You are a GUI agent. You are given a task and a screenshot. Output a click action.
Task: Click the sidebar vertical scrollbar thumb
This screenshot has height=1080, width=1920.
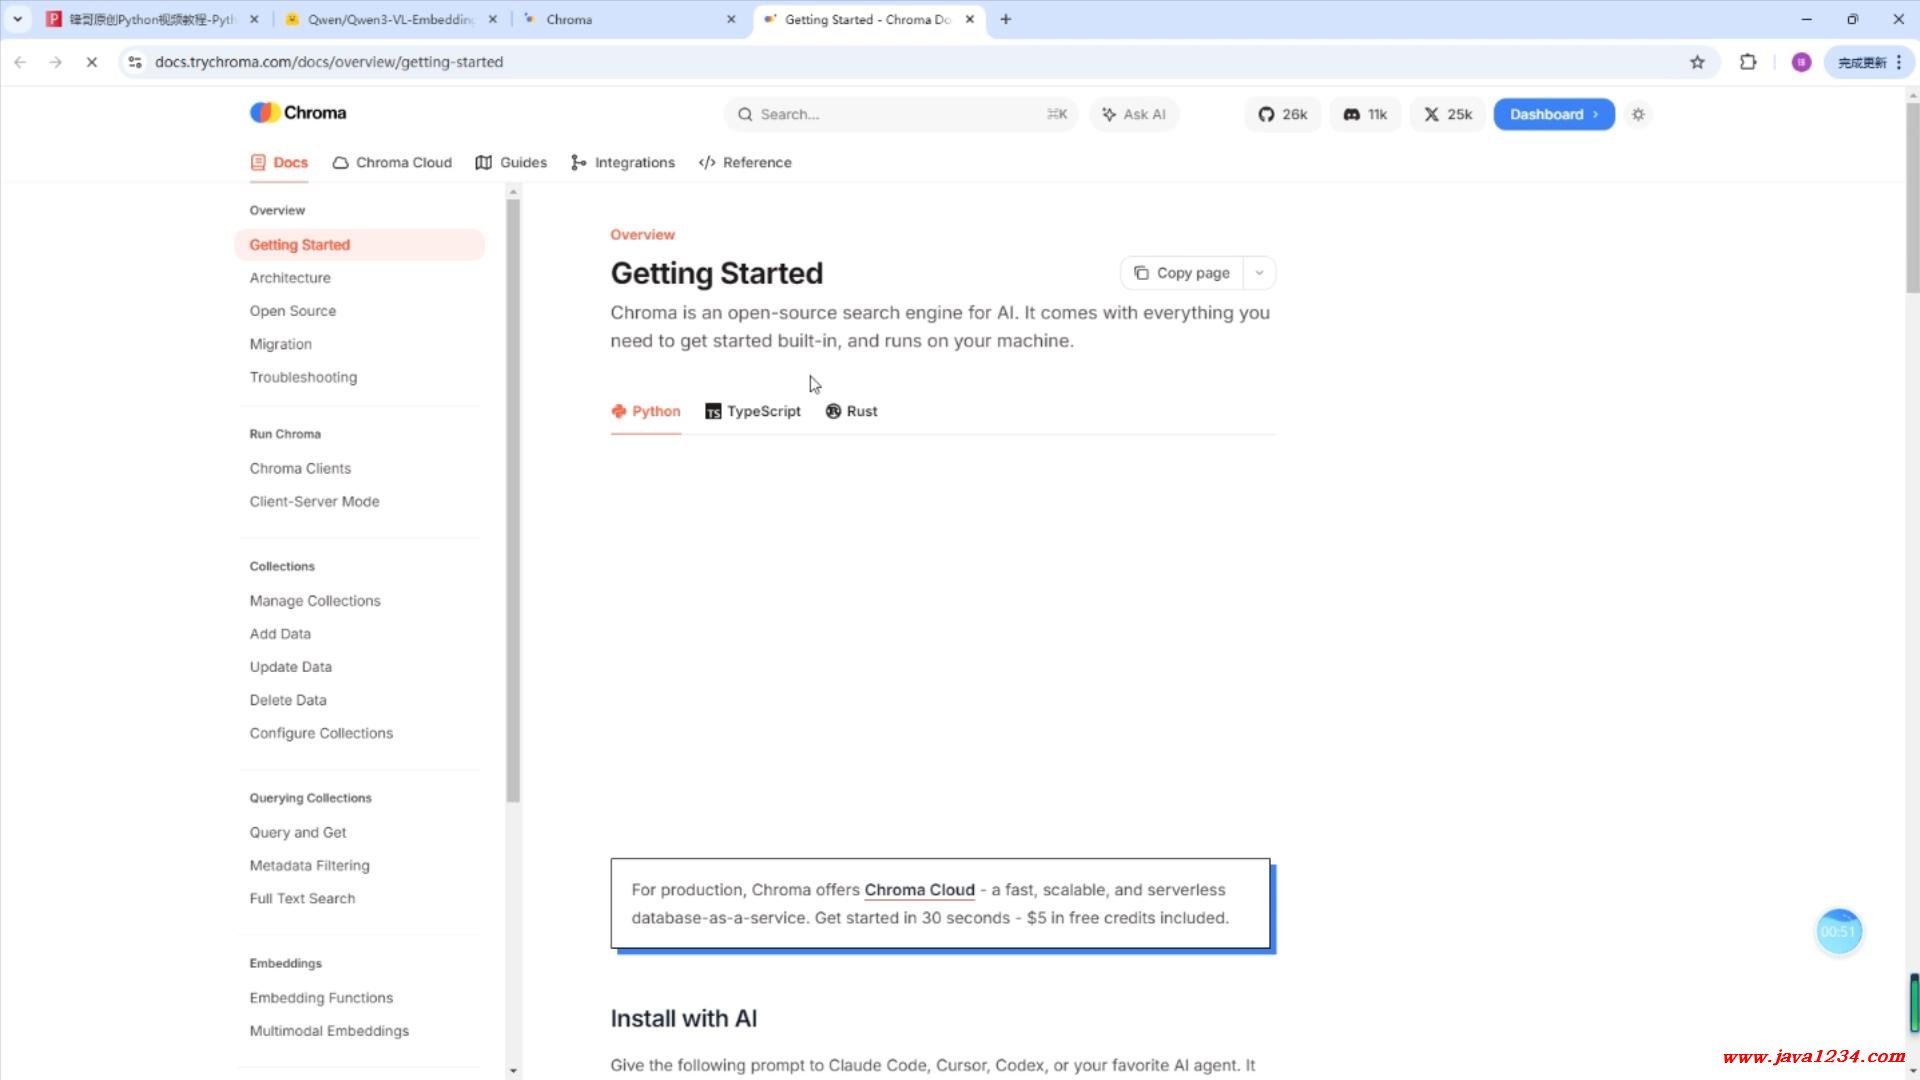point(513,500)
